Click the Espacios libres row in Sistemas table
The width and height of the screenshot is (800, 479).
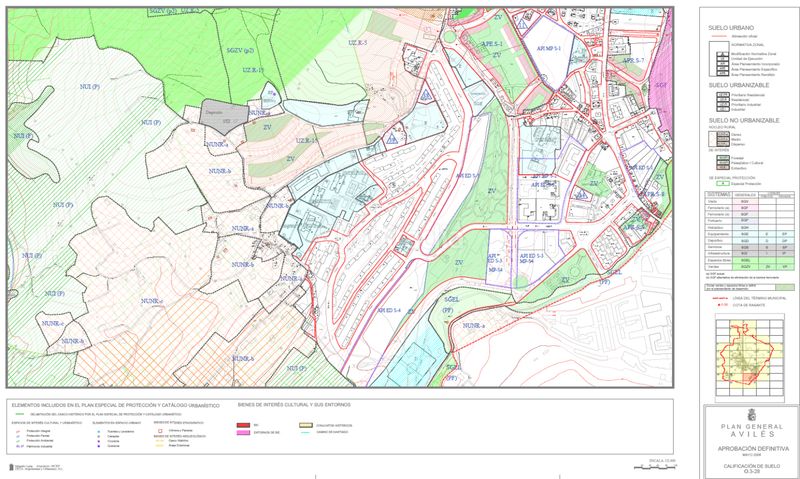click(x=749, y=260)
